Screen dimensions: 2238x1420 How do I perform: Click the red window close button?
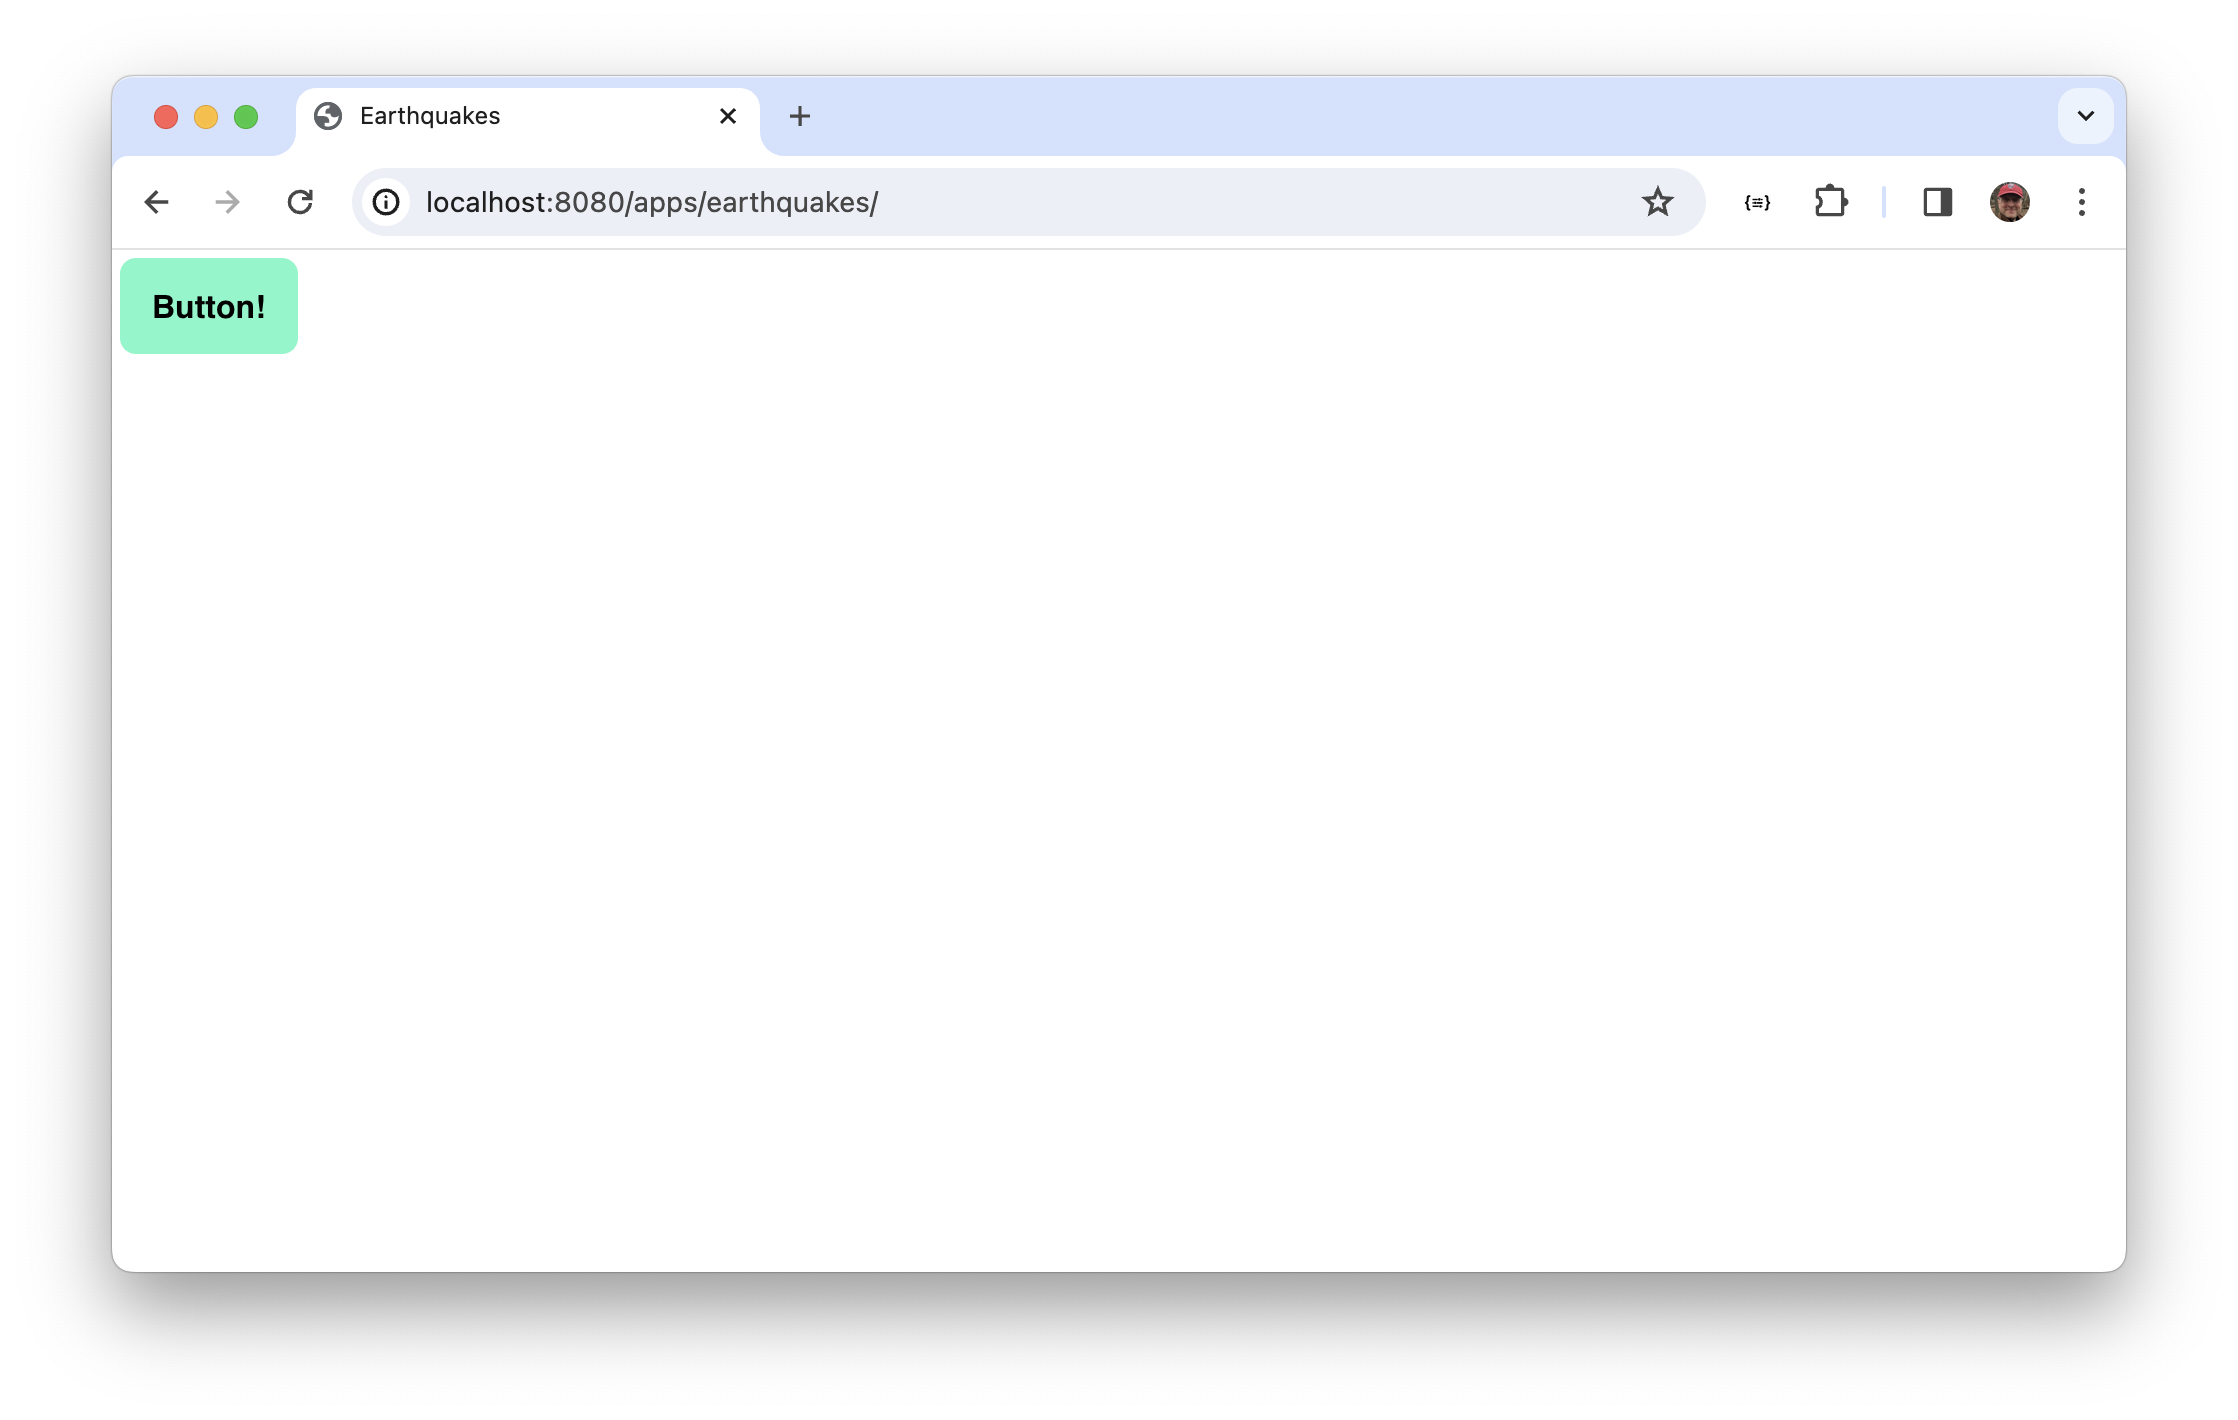[x=166, y=117]
